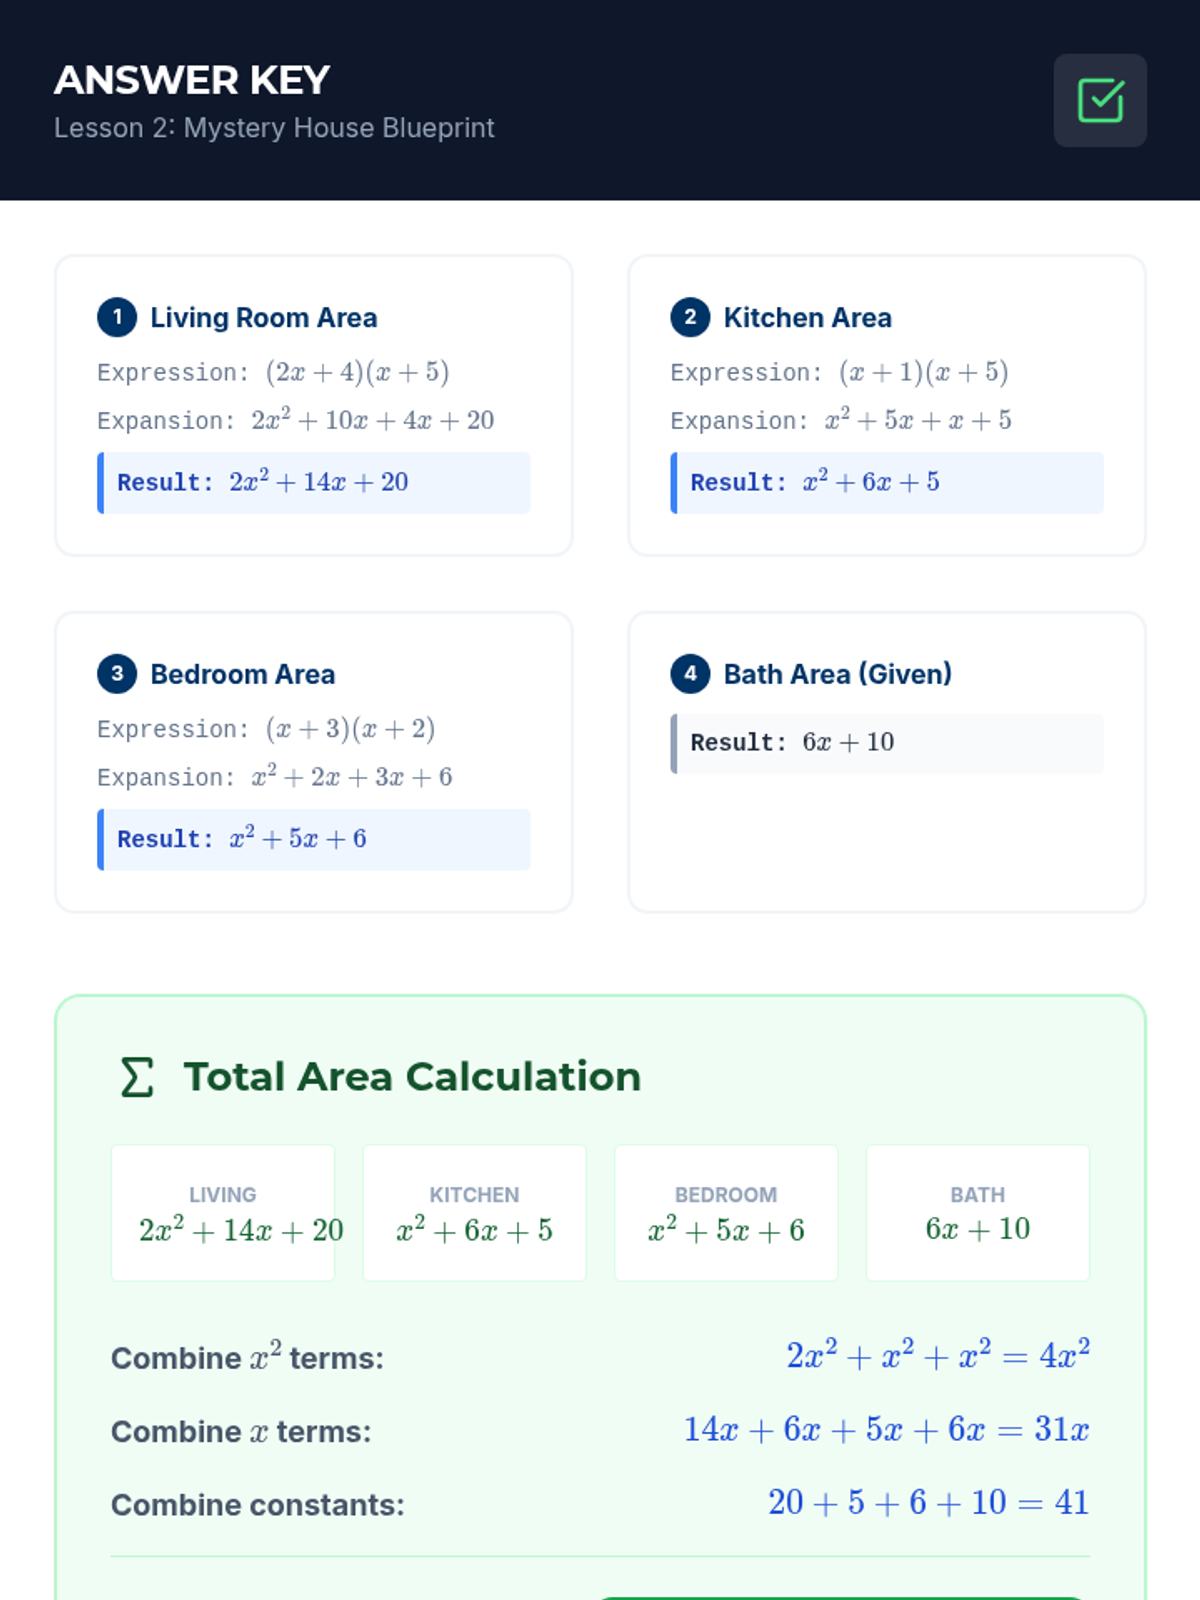Image resolution: width=1200 pixels, height=1600 pixels.
Task: Select the Living Room result box
Action: (314, 483)
